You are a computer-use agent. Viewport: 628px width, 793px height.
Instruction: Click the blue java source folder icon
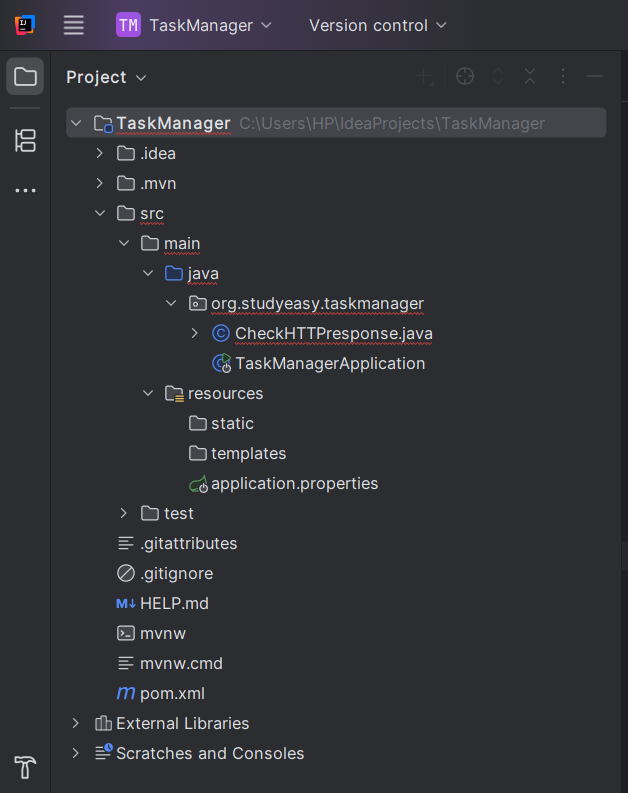click(x=174, y=273)
